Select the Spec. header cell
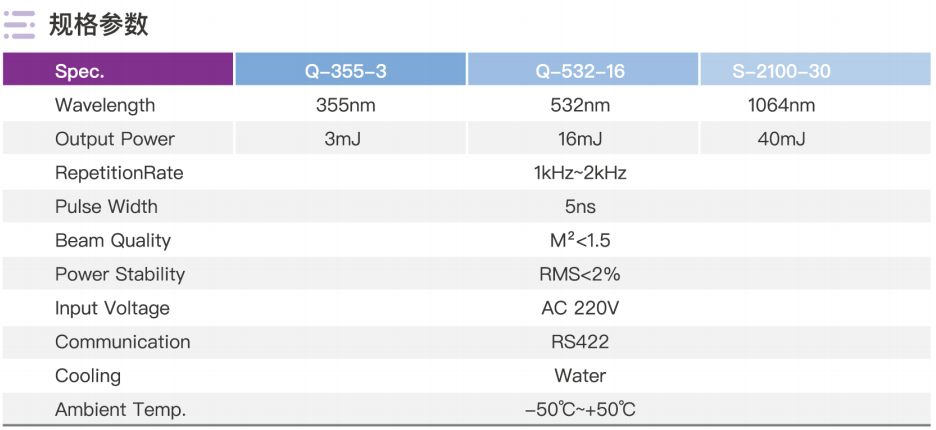Image resolution: width=936 pixels, height=430 pixels. point(118,69)
